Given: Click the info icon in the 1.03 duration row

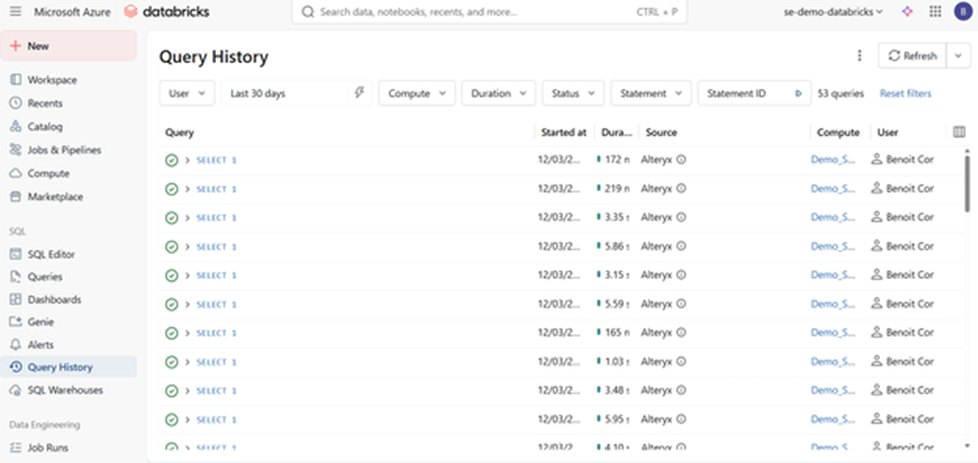Looking at the screenshot, I should click(681, 361).
